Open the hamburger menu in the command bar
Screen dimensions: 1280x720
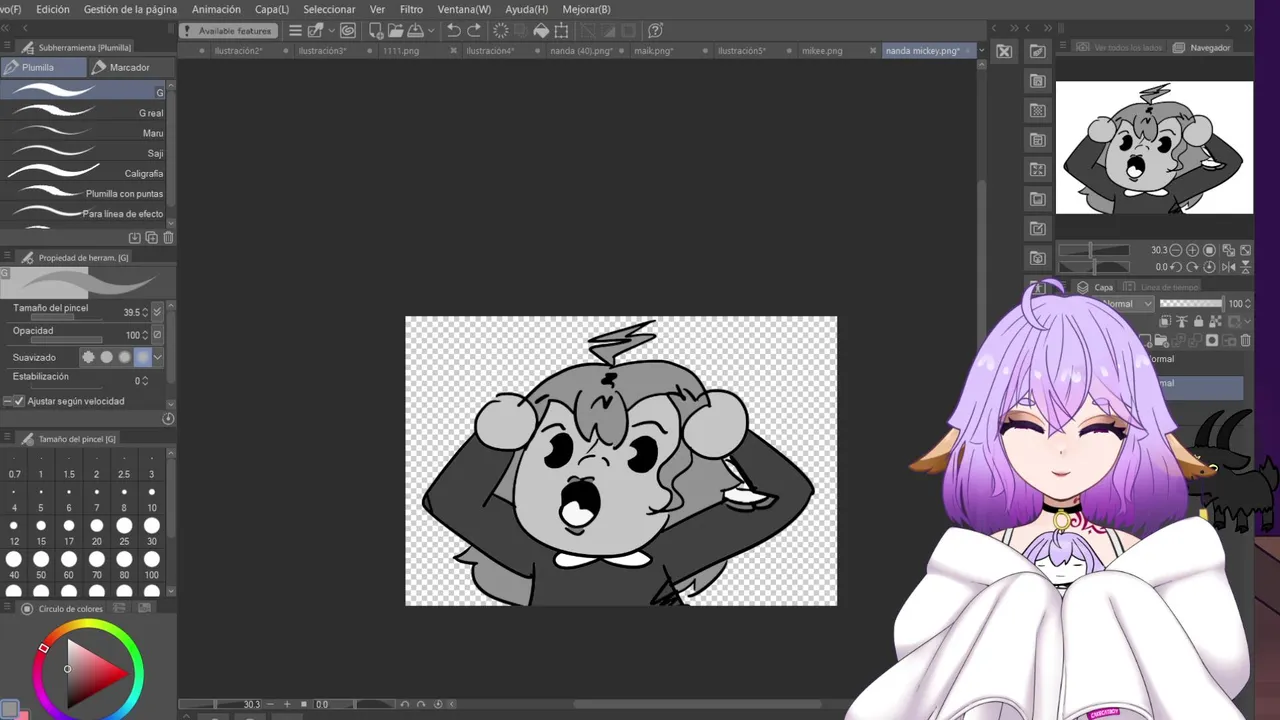tap(295, 31)
